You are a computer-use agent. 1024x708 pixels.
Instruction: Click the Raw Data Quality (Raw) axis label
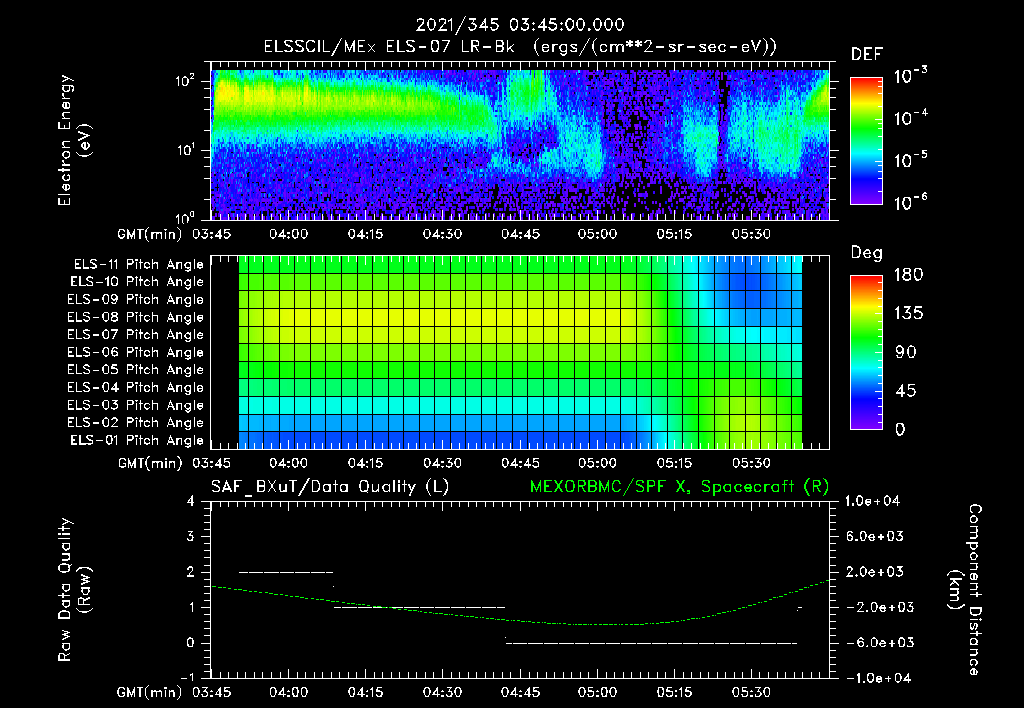point(74,590)
